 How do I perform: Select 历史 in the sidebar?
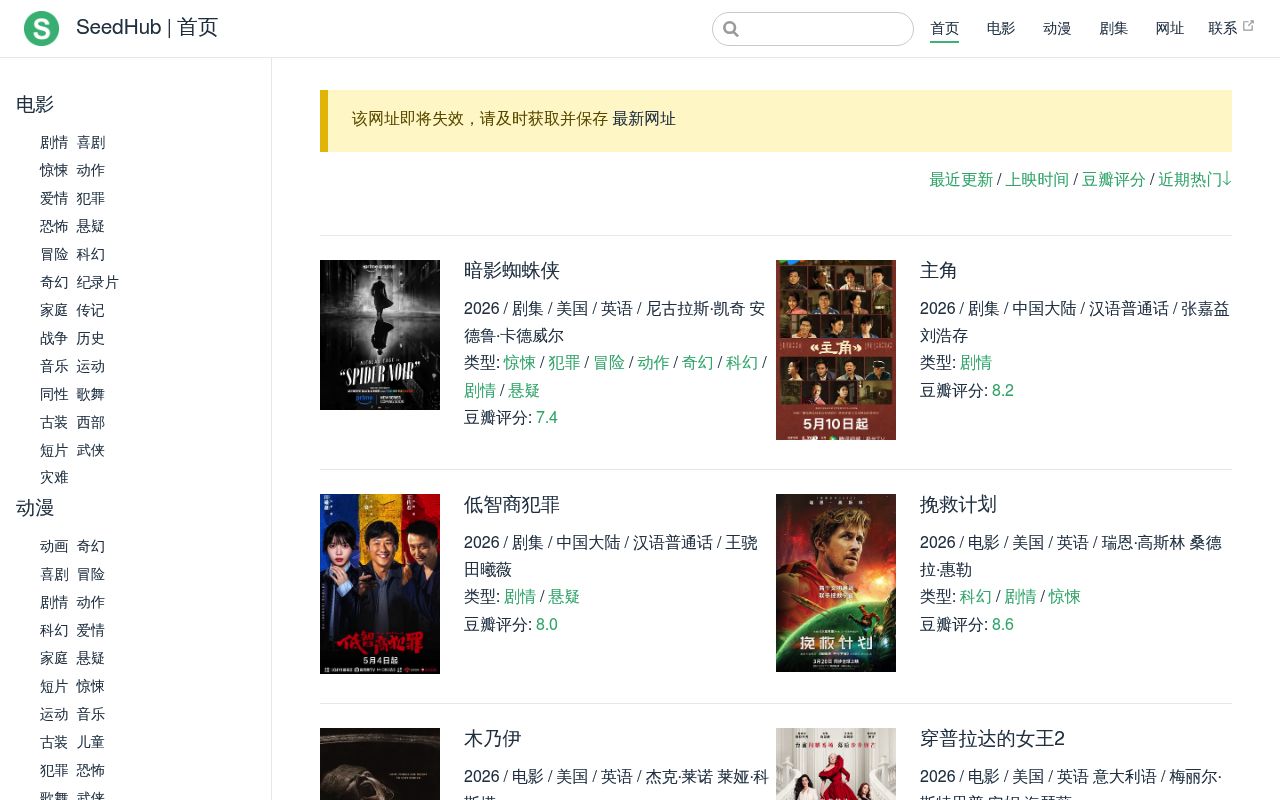click(x=91, y=339)
